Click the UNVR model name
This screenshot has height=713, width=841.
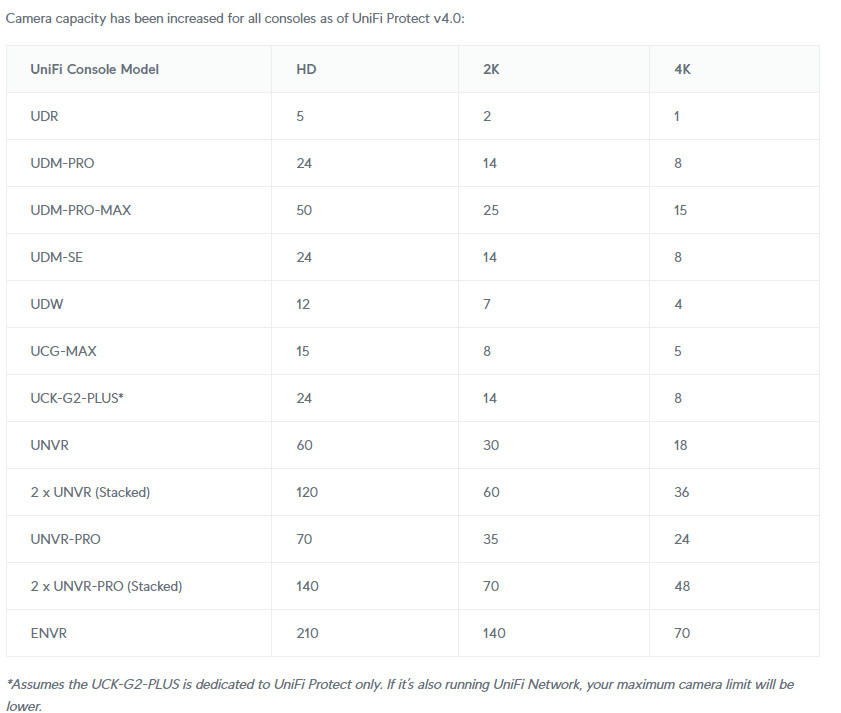[x=49, y=445]
